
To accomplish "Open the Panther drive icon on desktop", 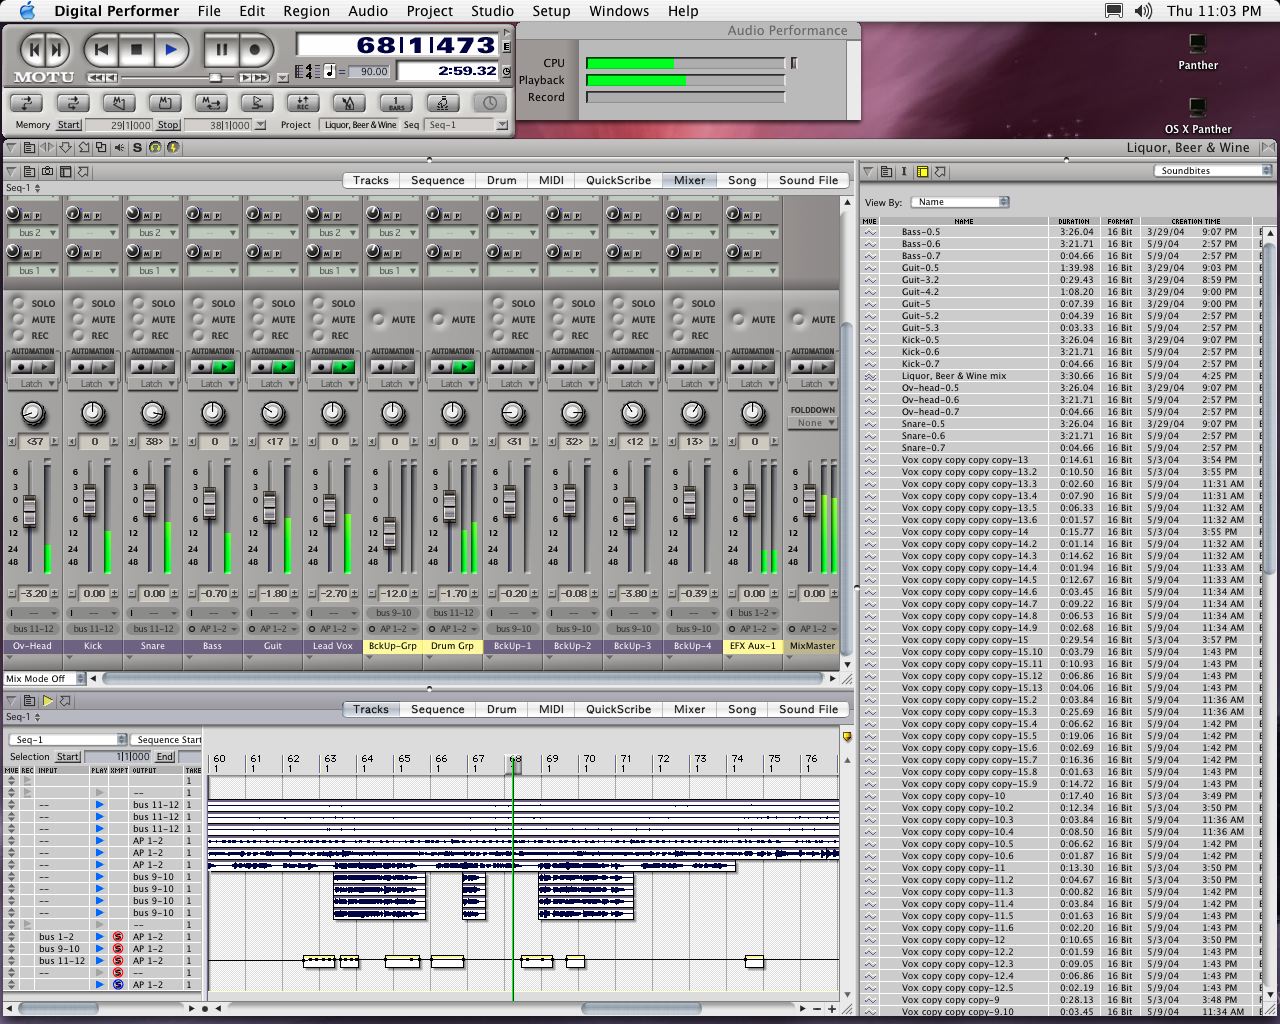I will [x=1197, y=45].
